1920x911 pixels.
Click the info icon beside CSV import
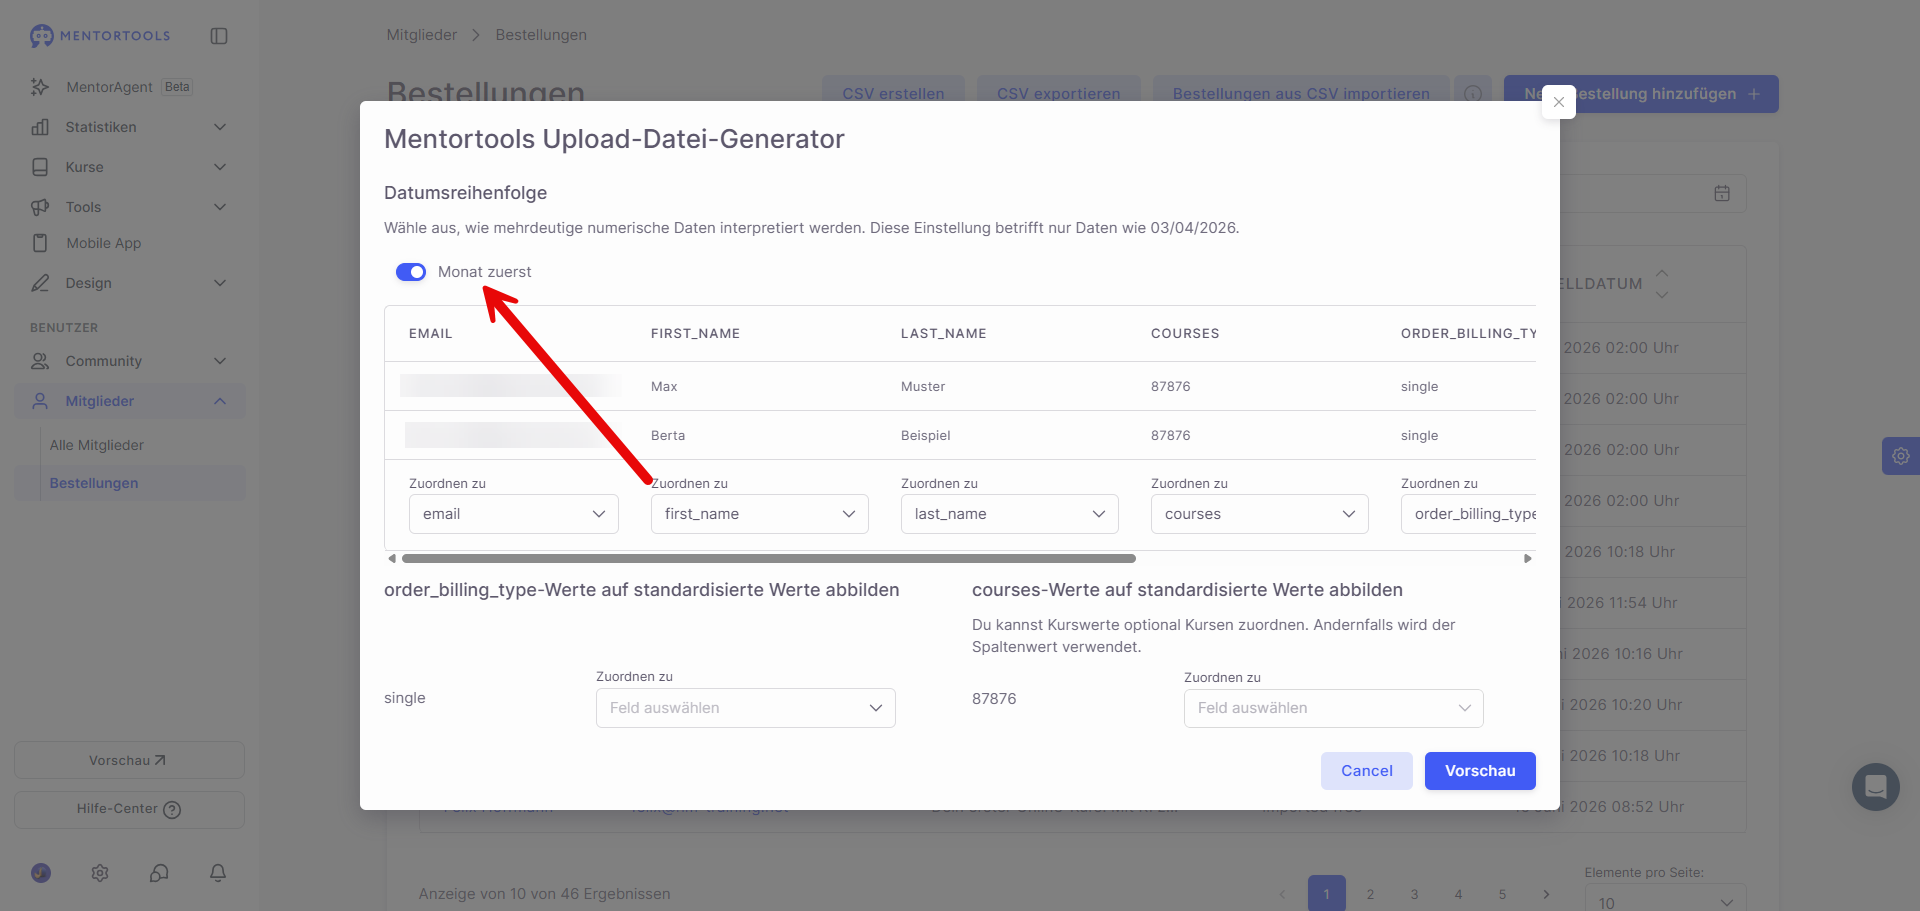(1473, 93)
